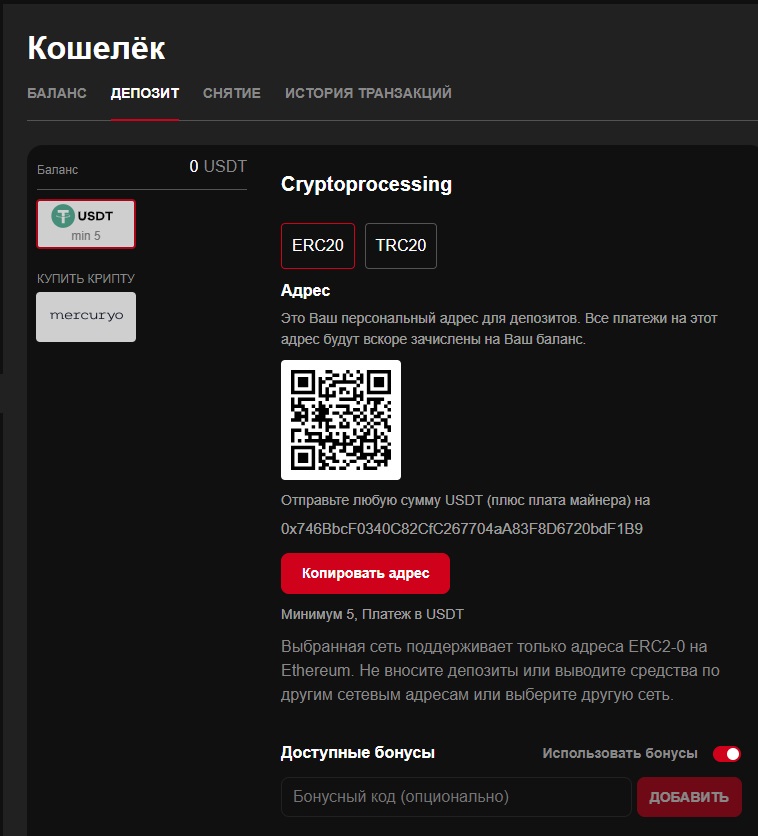The image size is (758, 836).
Task: Switch to the БАЛАНС tab
Action: pos(57,93)
